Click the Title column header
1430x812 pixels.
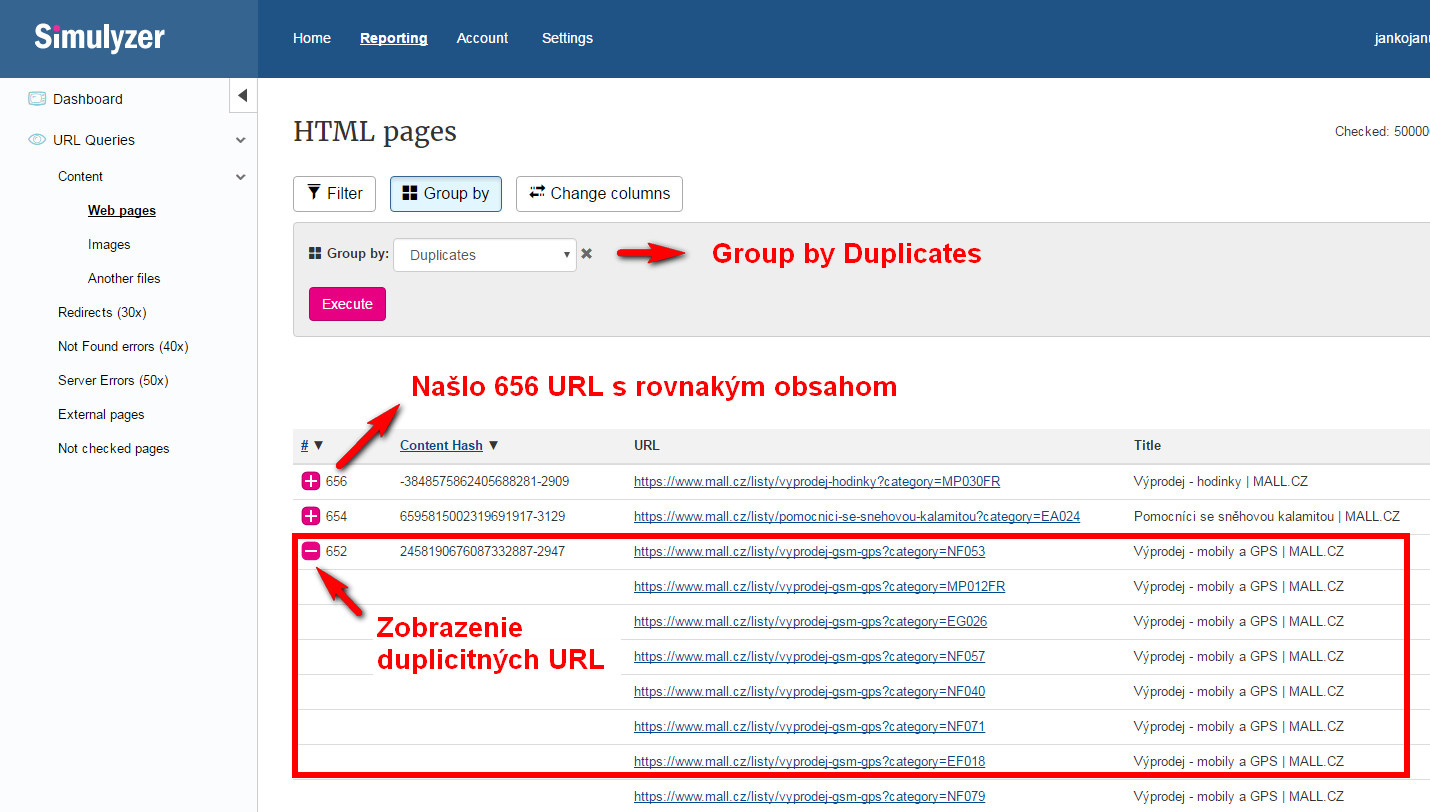1147,445
